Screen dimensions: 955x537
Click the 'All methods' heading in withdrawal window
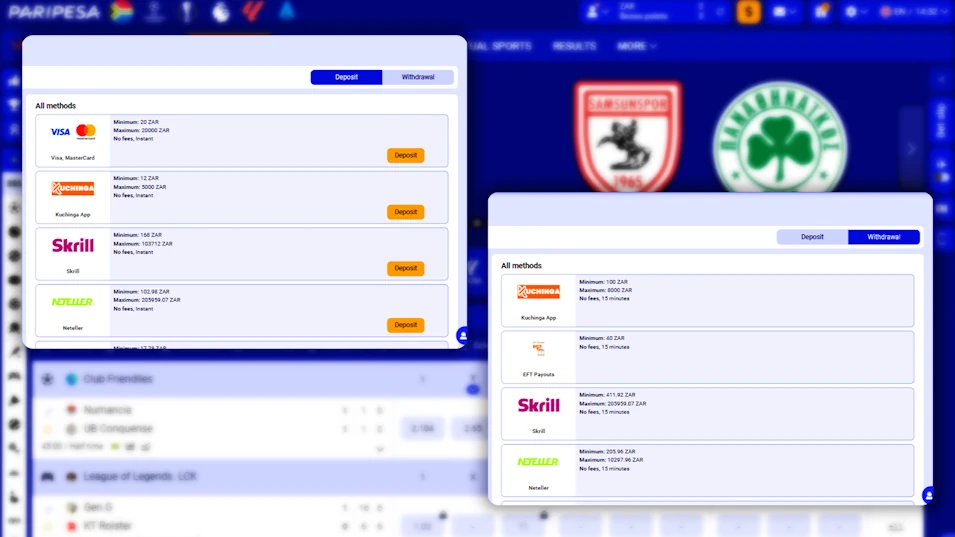(521, 265)
